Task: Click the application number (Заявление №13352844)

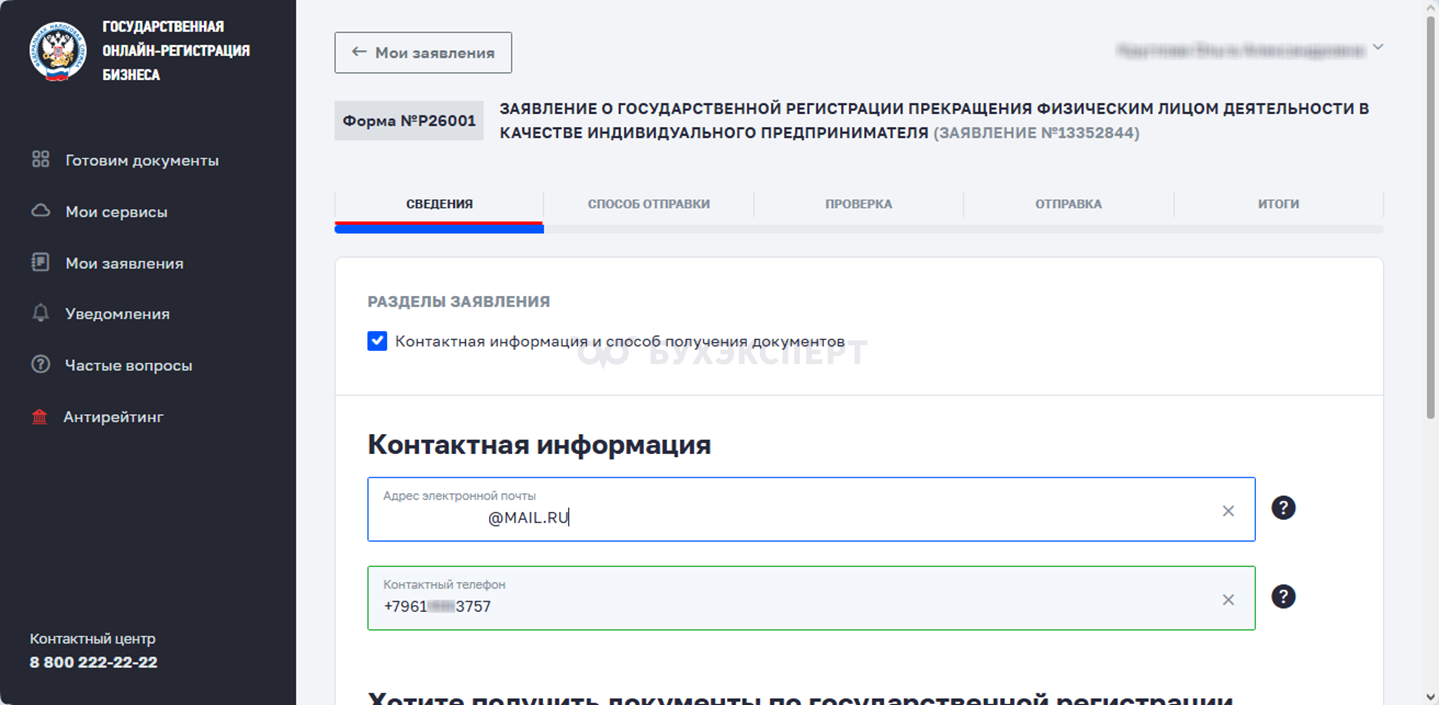Action: coord(1036,133)
